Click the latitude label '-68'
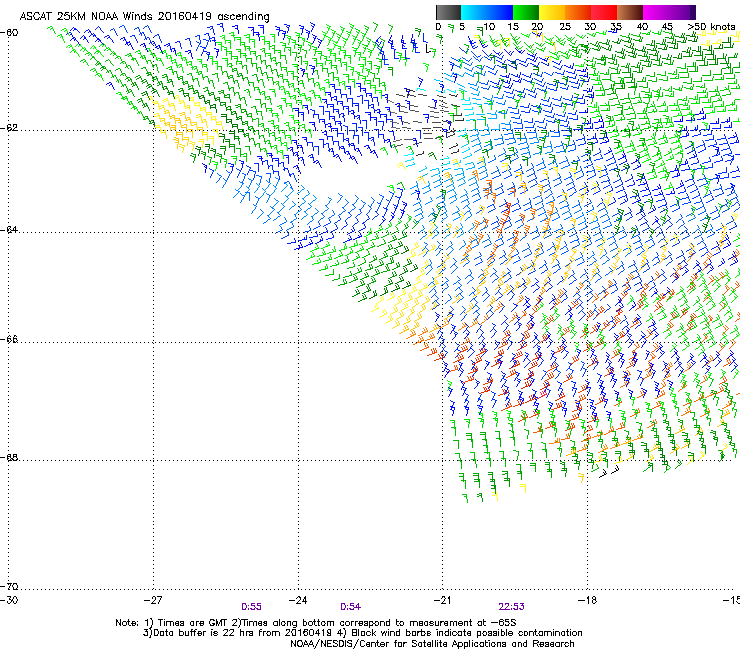 pyautogui.click(x=9, y=458)
